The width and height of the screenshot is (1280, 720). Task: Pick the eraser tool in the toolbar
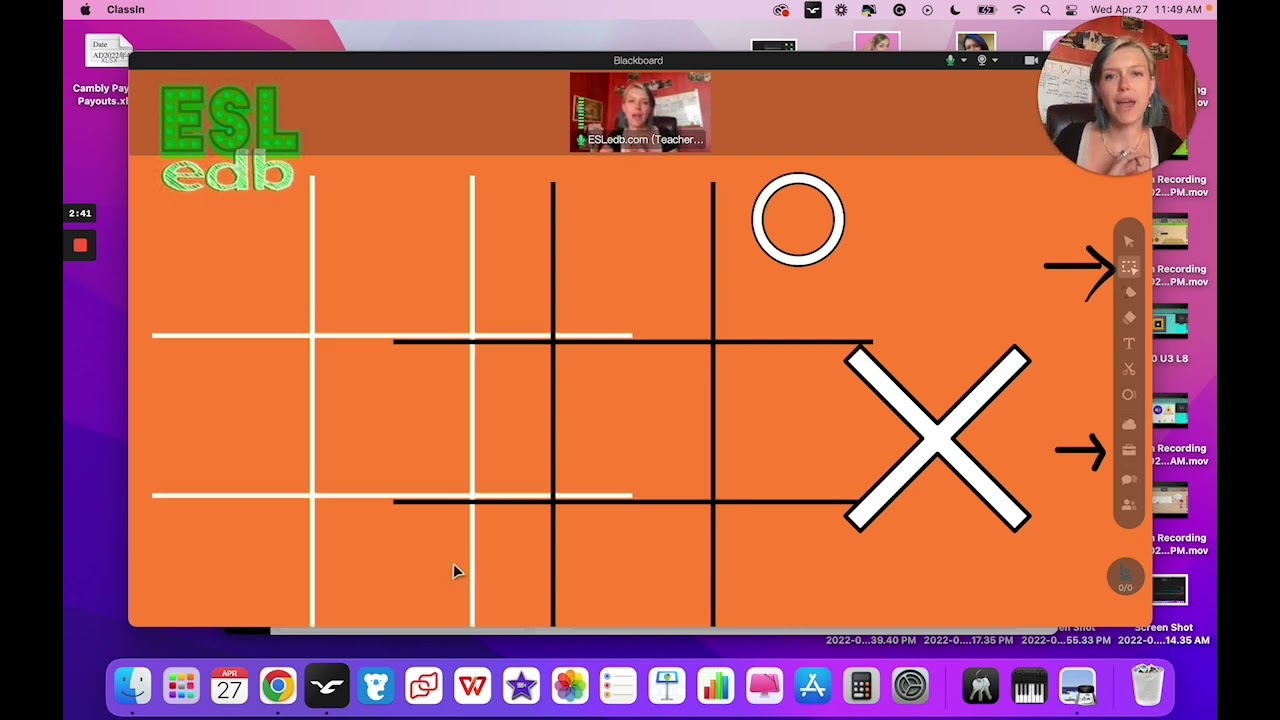coord(1129,318)
